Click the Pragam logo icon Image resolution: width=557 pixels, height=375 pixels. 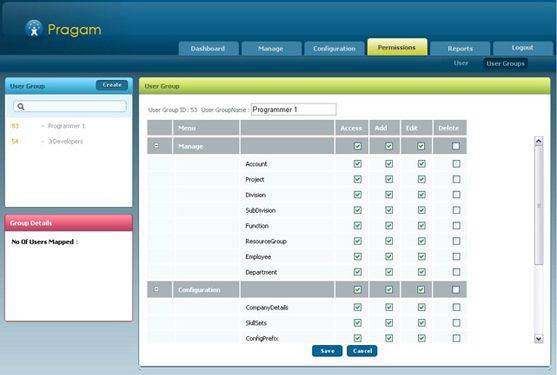[34, 29]
